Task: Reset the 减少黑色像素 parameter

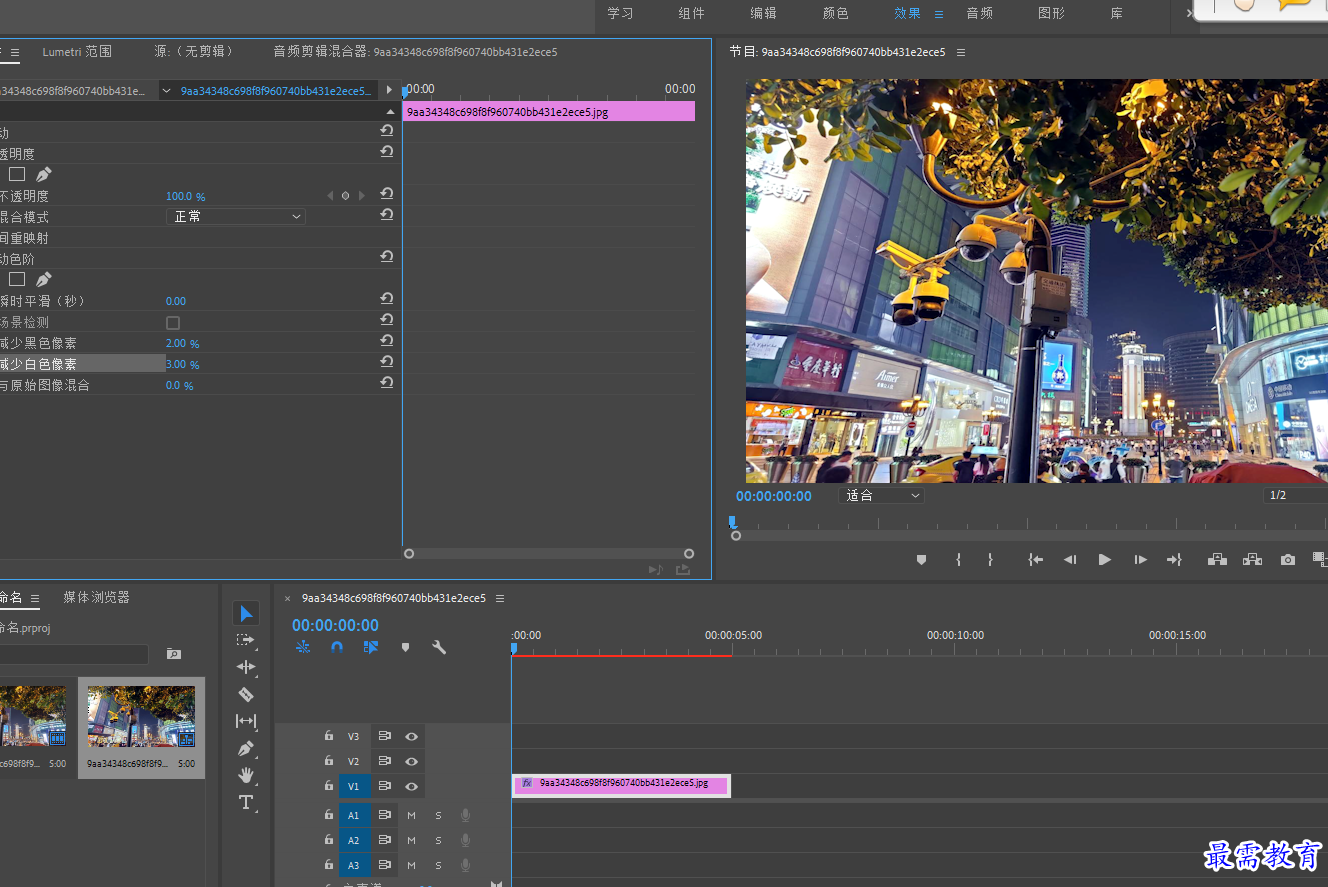Action: 387,341
